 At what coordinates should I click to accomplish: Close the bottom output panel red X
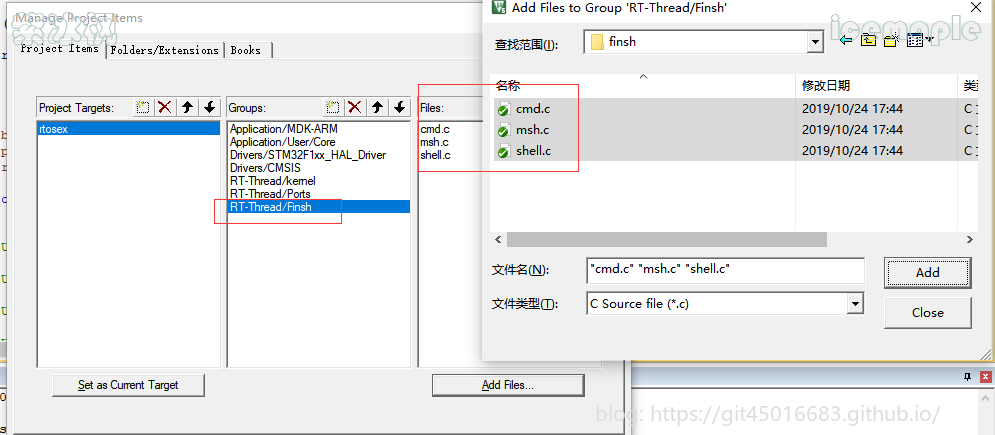tap(985, 377)
